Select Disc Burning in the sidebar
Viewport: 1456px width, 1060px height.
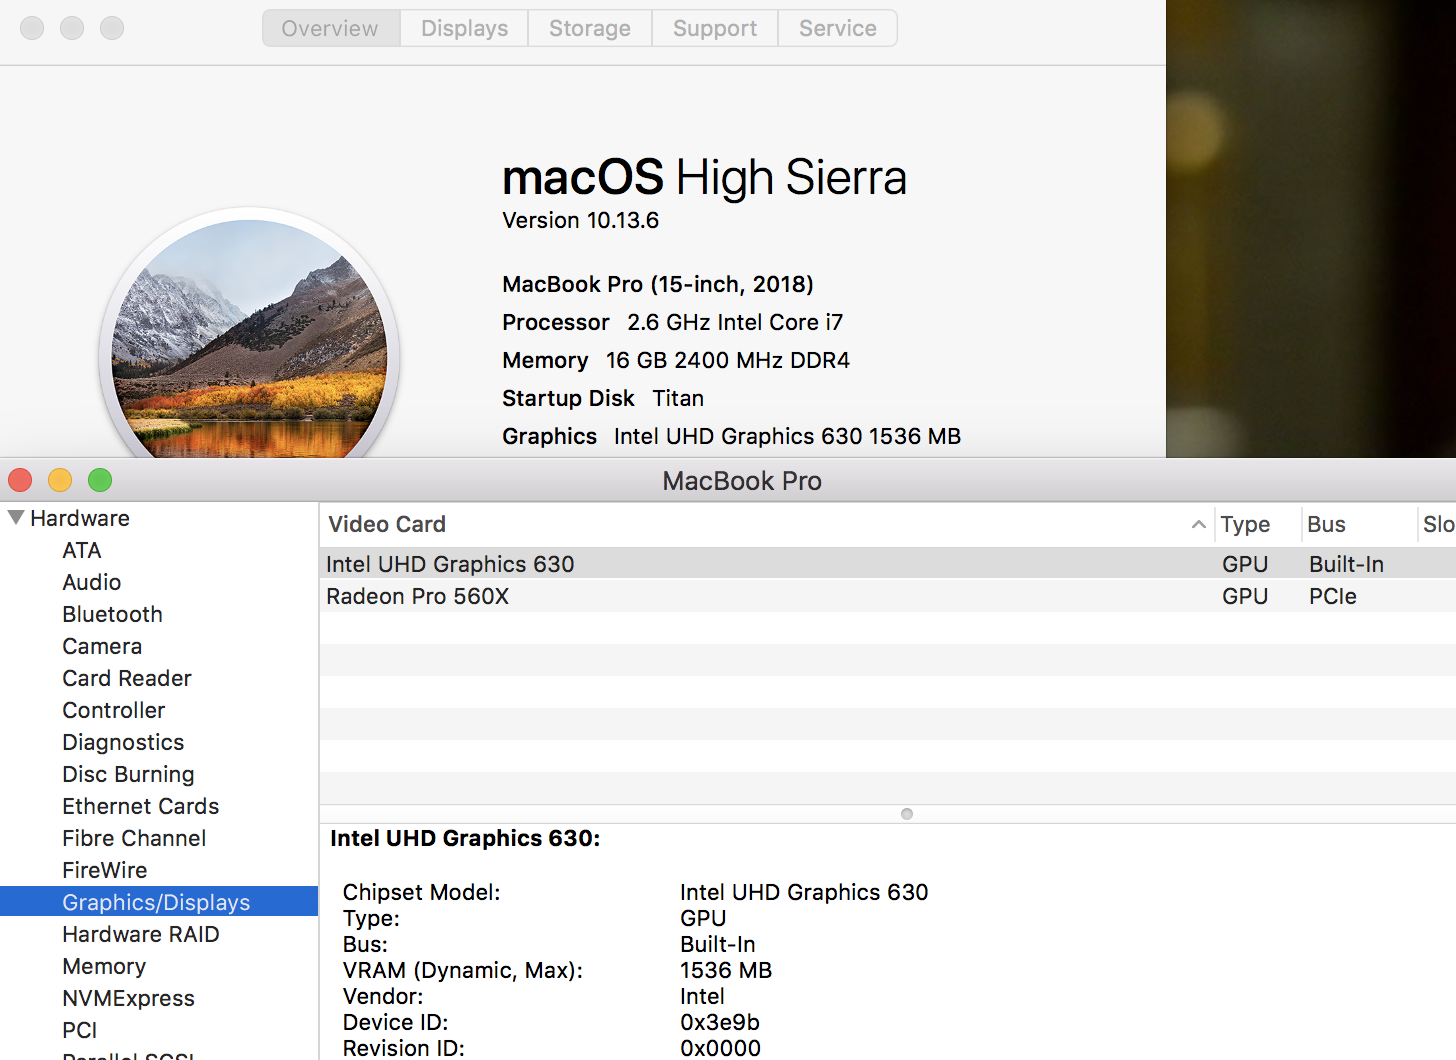click(128, 774)
